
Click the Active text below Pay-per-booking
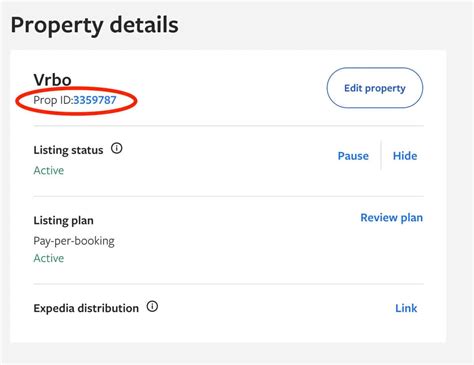pos(49,258)
